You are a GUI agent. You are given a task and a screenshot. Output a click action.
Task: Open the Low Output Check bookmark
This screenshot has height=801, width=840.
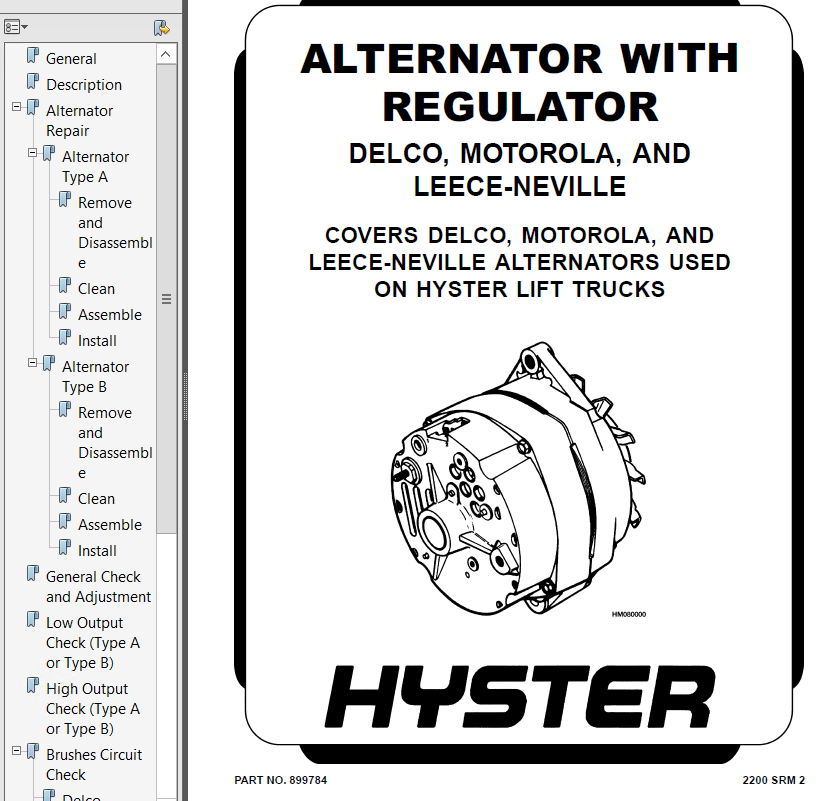(93, 642)
